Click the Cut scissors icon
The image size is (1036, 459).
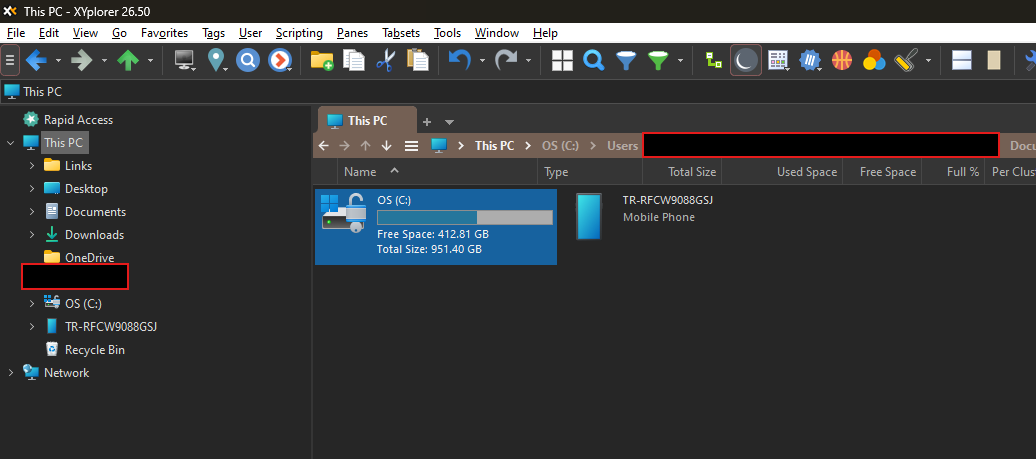(x=385, y=60)
